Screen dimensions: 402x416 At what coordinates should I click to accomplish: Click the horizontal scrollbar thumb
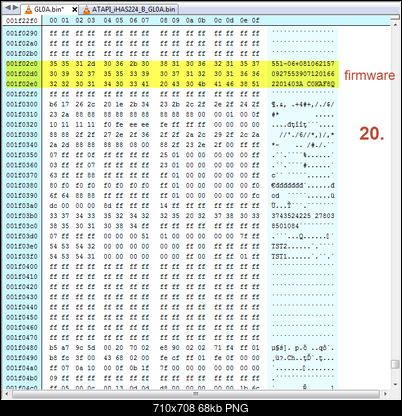[x=196, y=394]
